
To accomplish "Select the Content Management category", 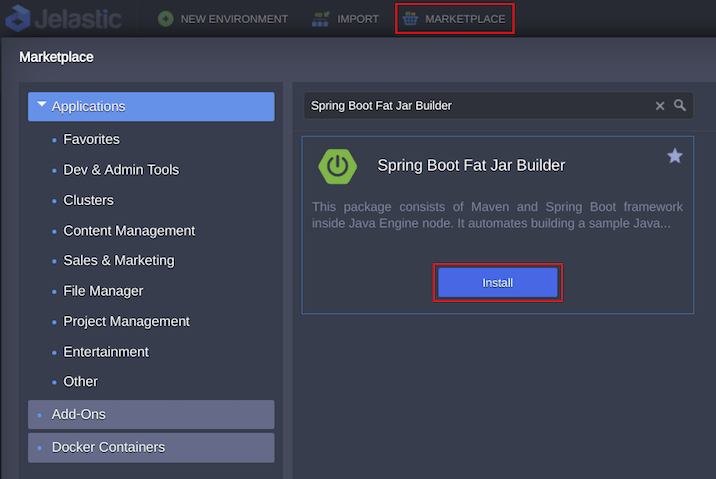I will (129, 231).
